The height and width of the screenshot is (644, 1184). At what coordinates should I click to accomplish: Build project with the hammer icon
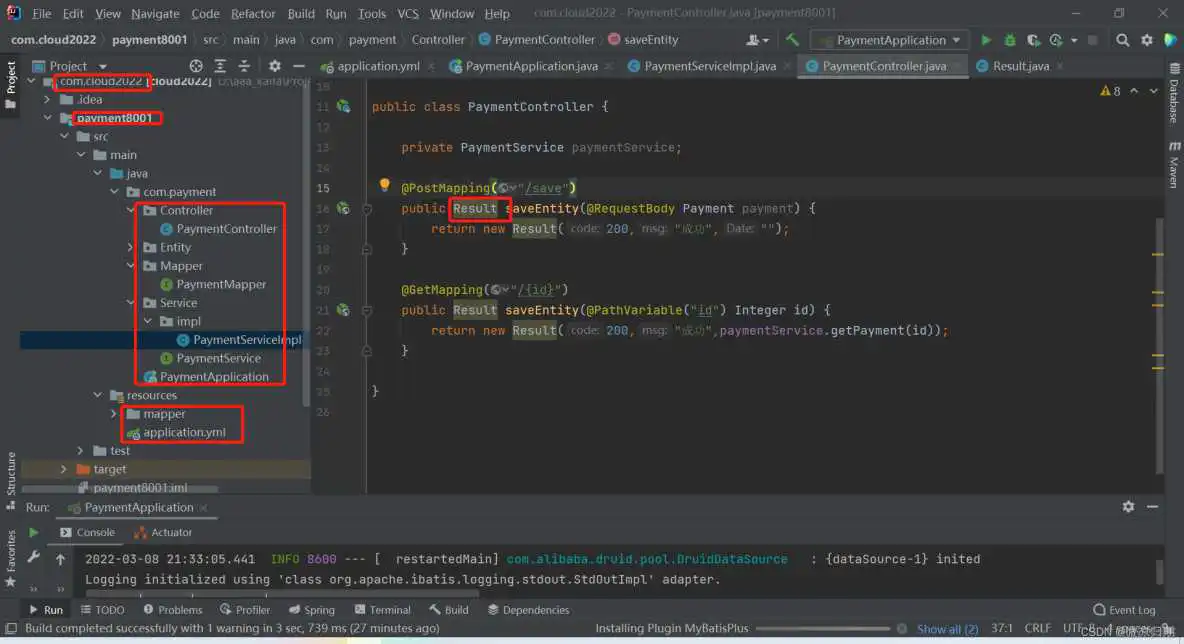[x=792, y=40]
